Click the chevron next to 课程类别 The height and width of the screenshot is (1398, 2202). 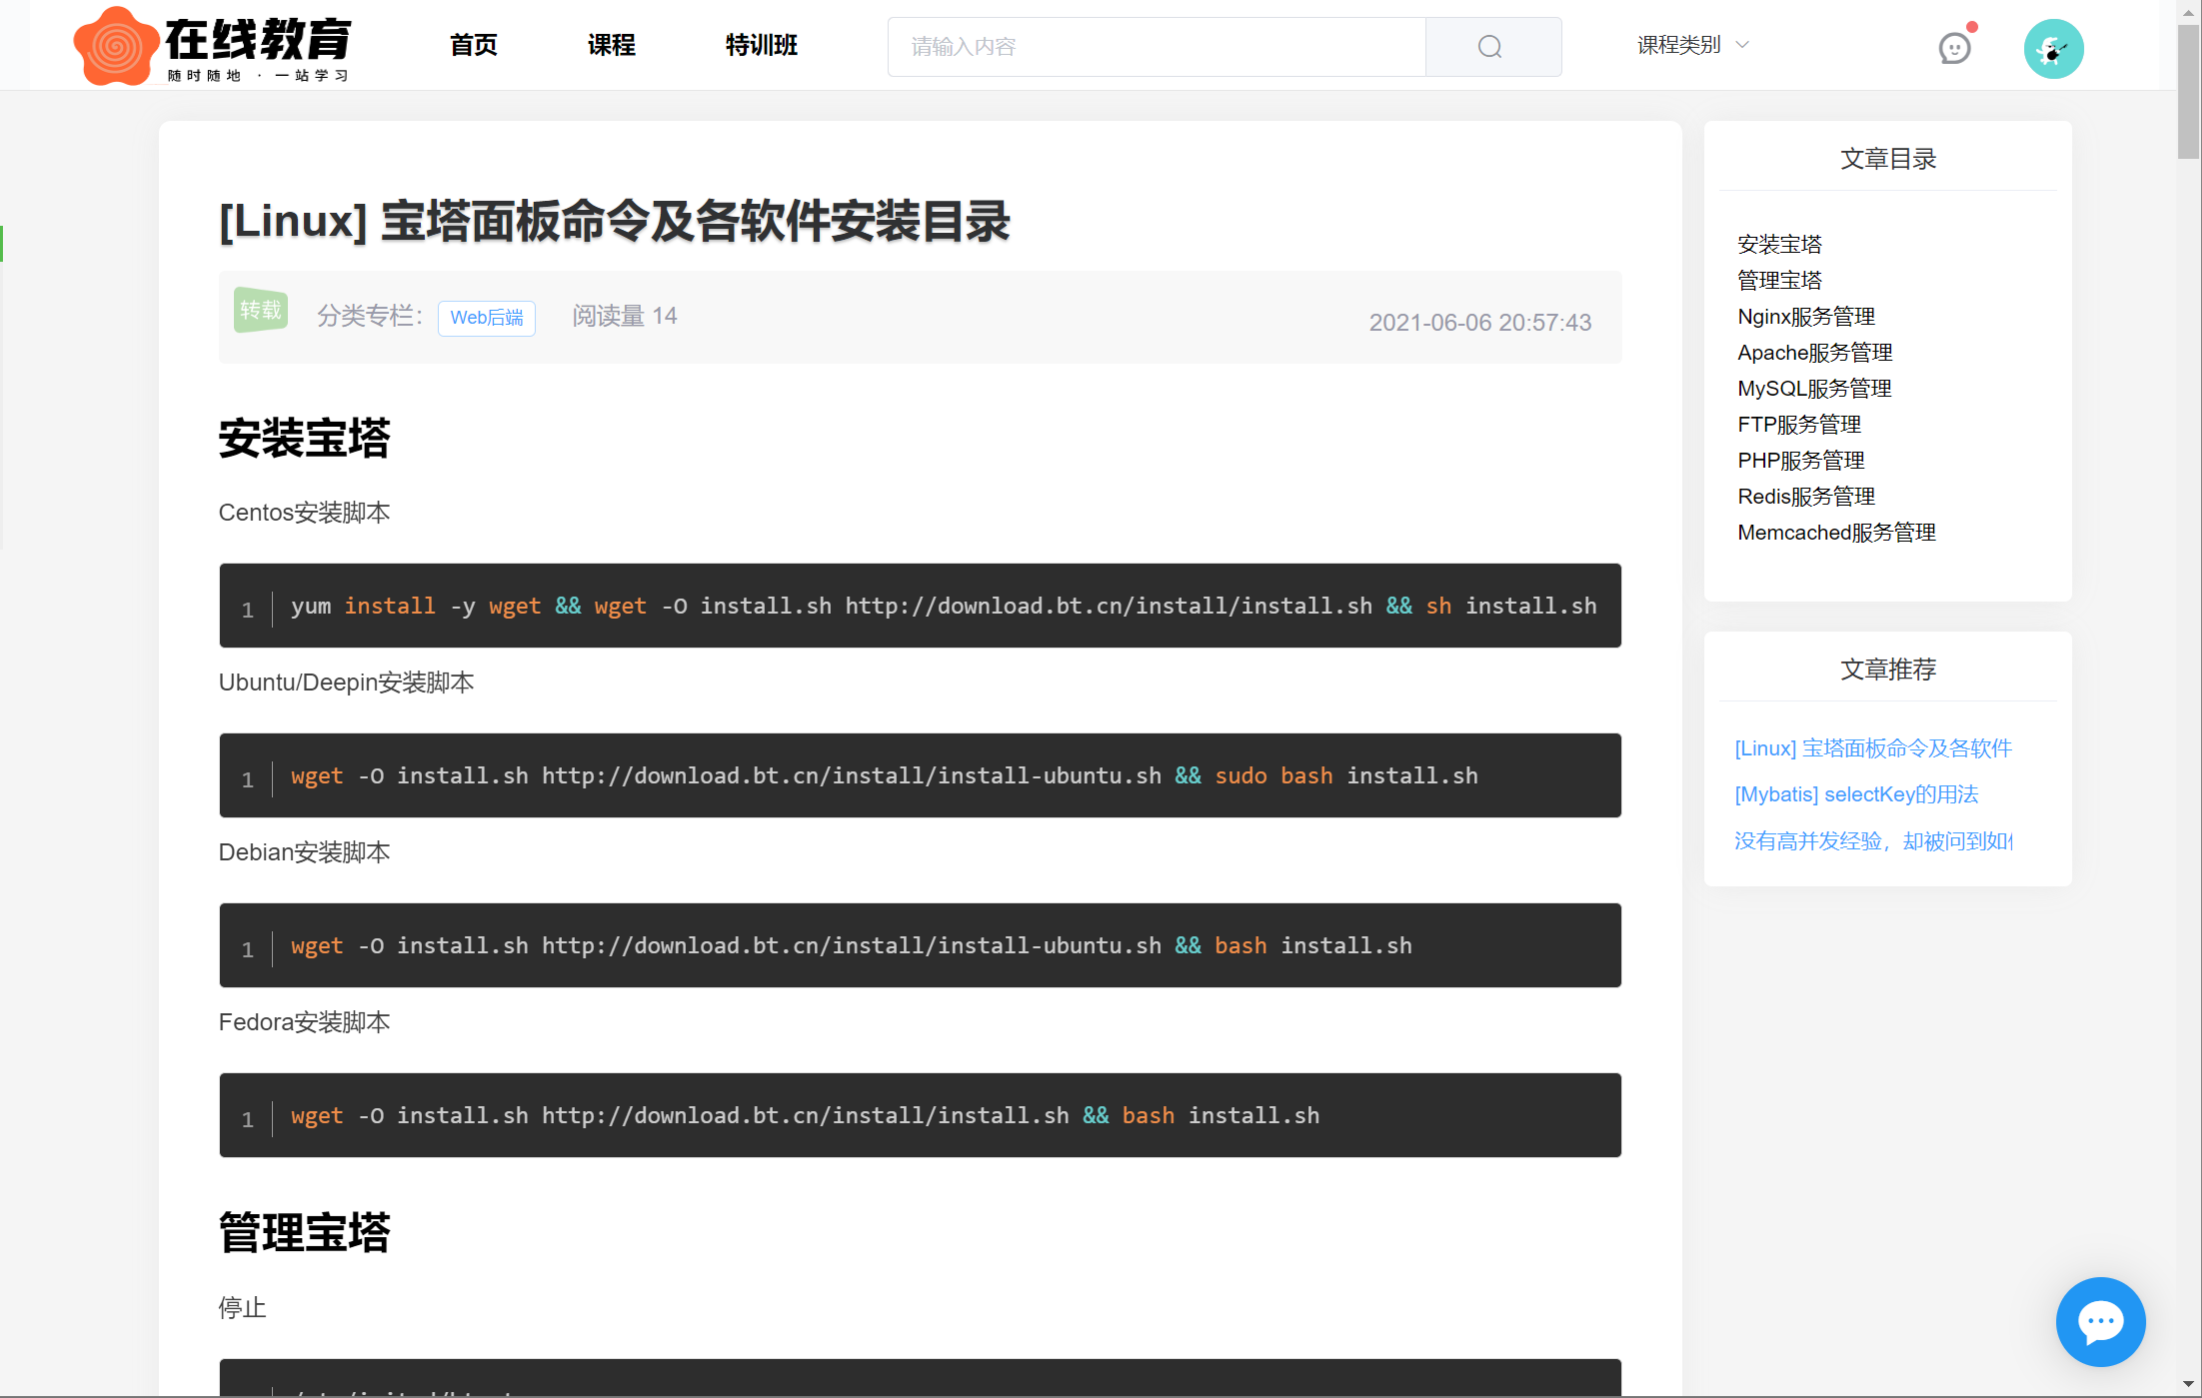coord(1742,45)
